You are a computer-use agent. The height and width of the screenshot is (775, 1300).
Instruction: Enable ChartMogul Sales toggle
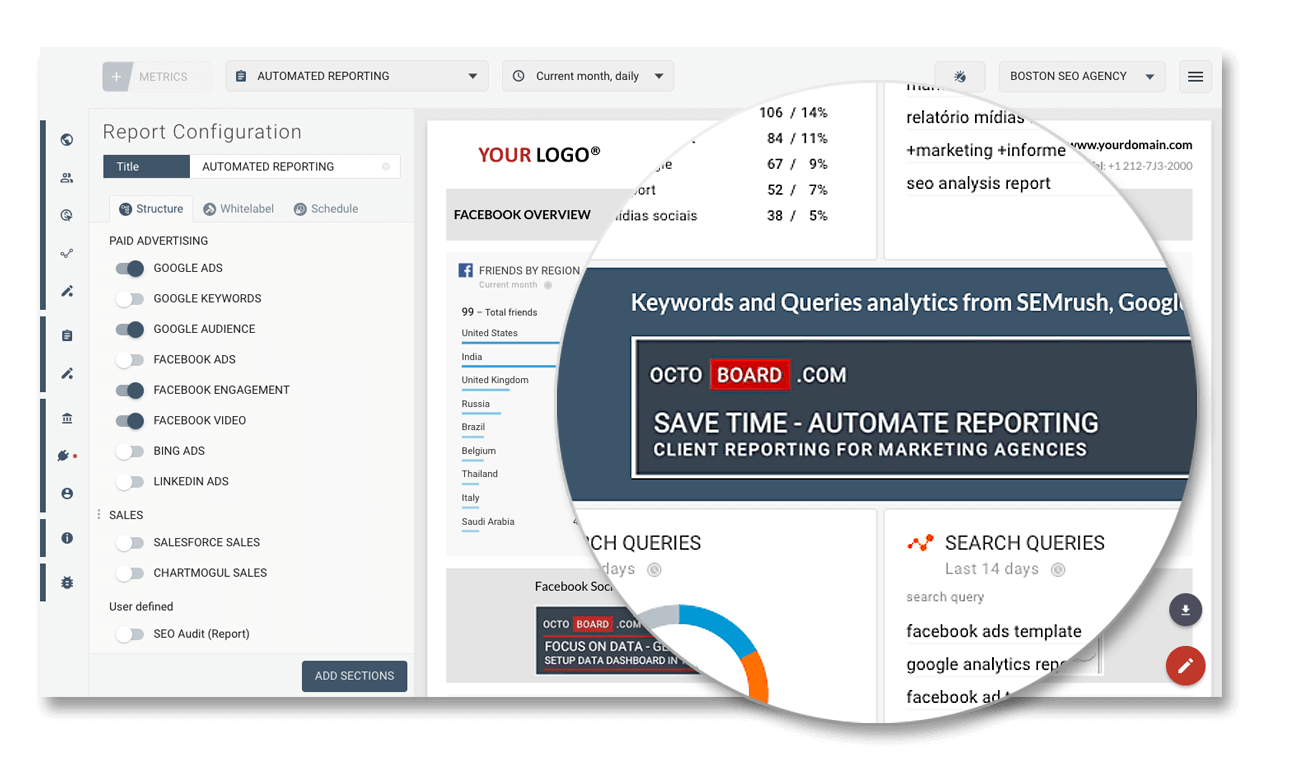click(130, 574)
